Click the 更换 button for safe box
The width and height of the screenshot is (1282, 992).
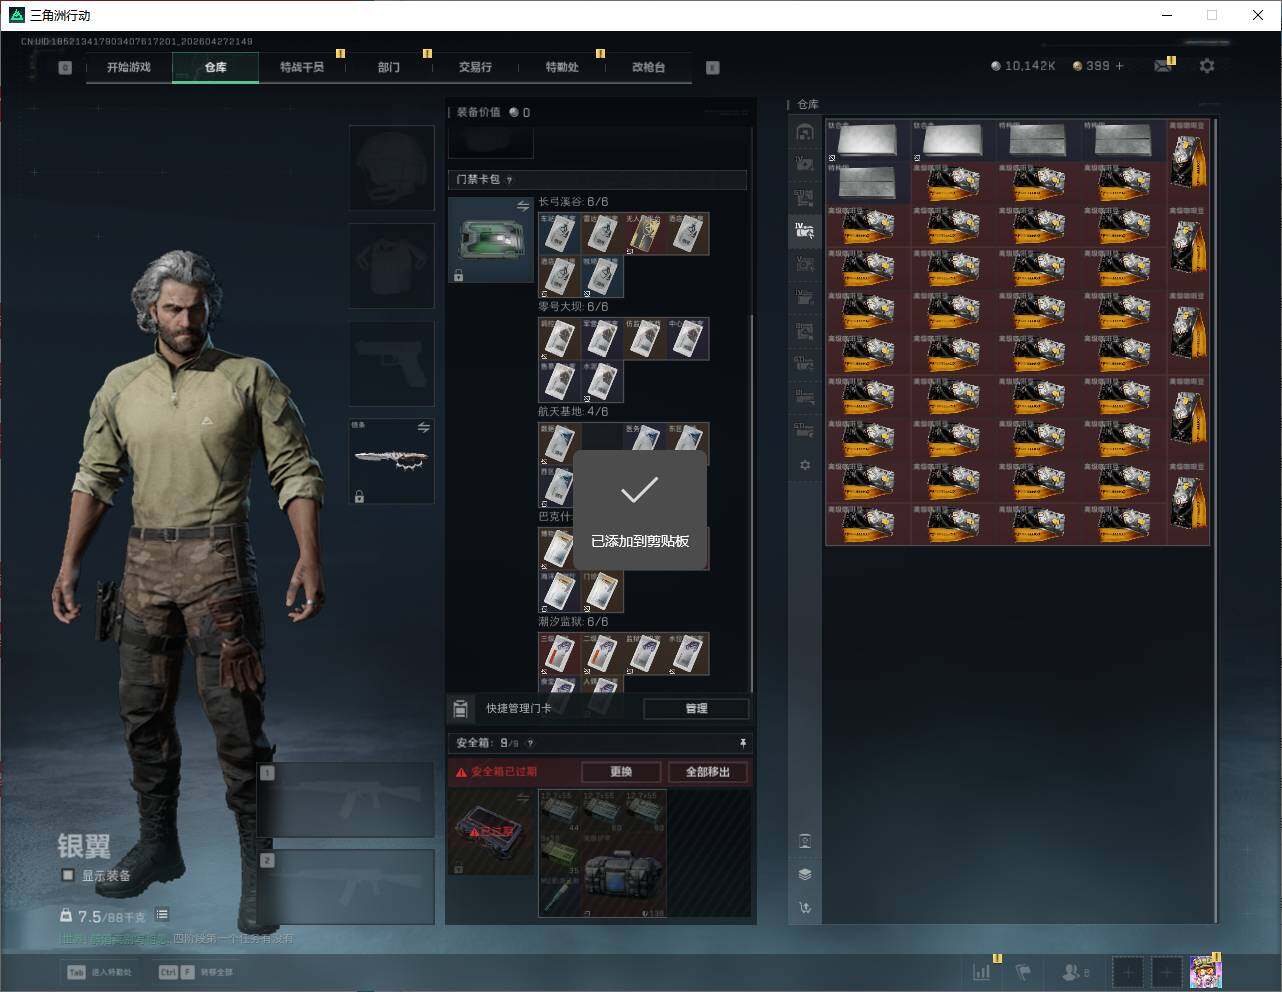click(621, 772)
